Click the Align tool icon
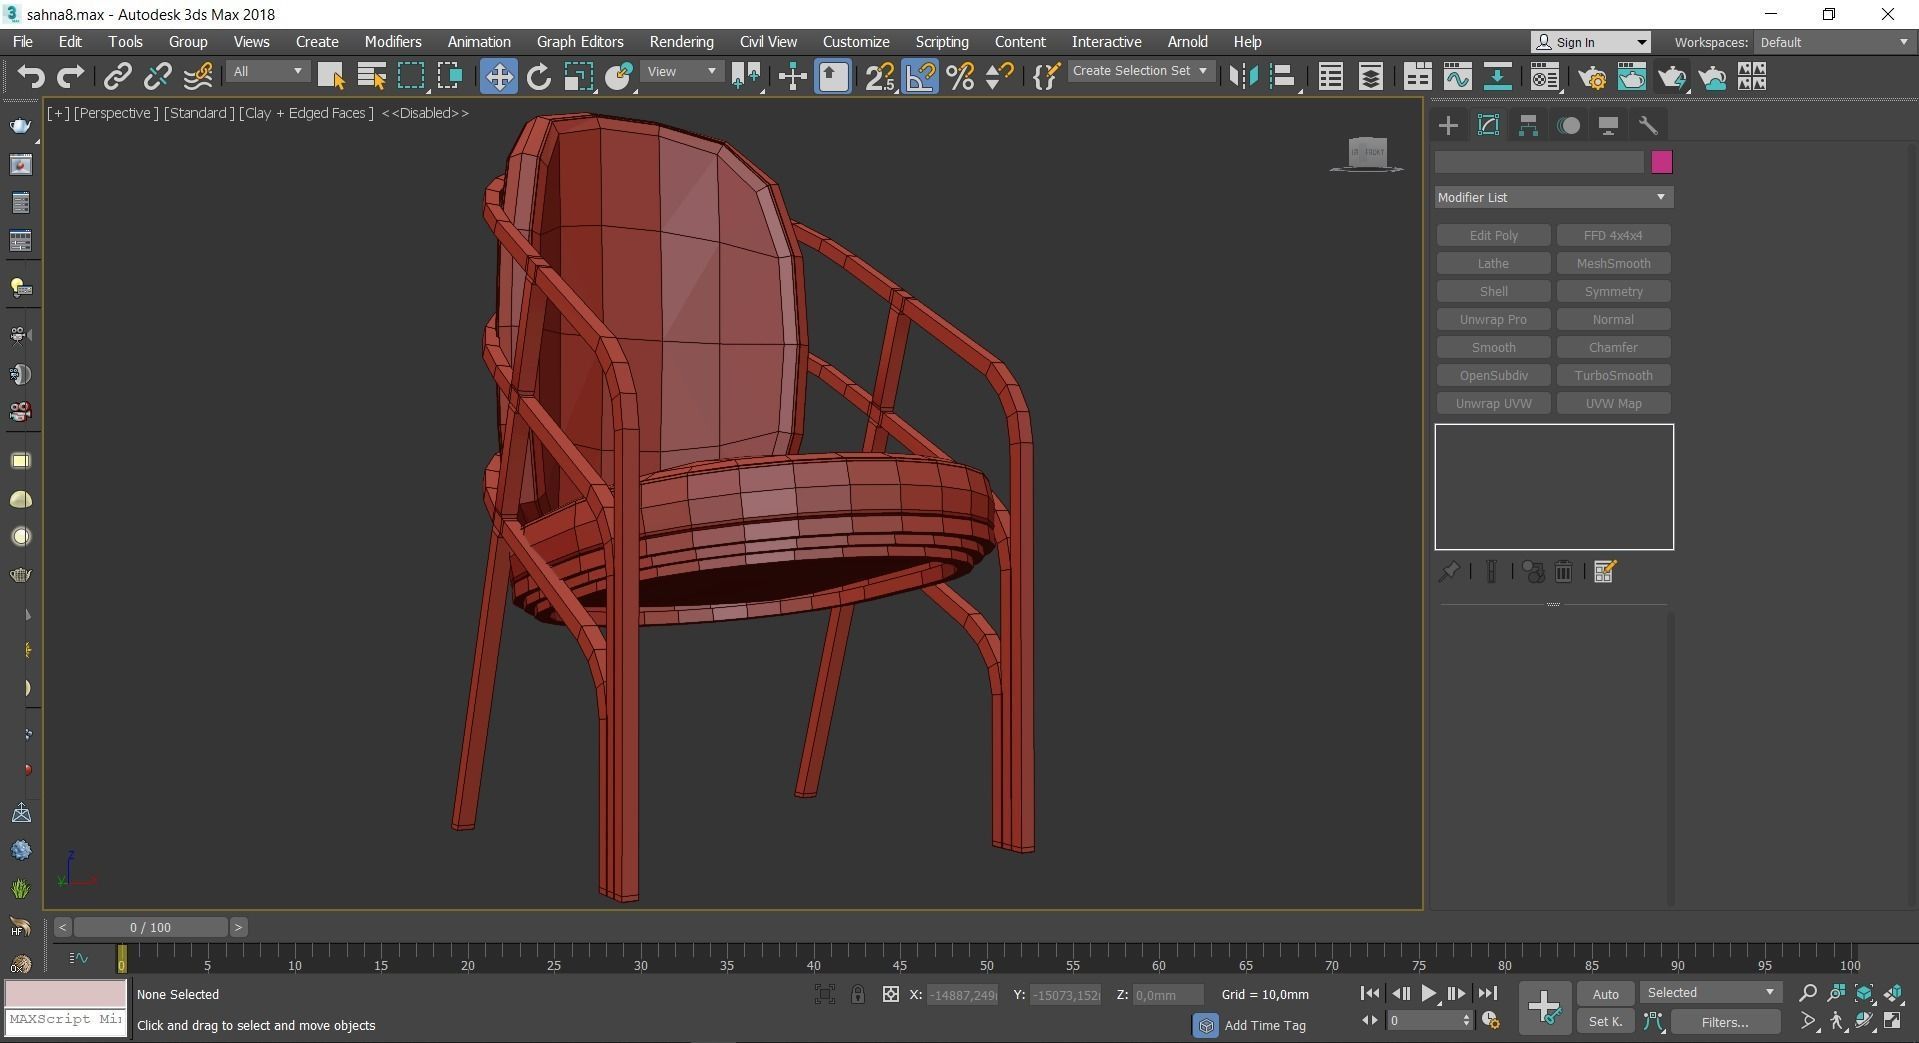The height and width of the screenshot is (1043, 1919). (x=1283, y=76)
